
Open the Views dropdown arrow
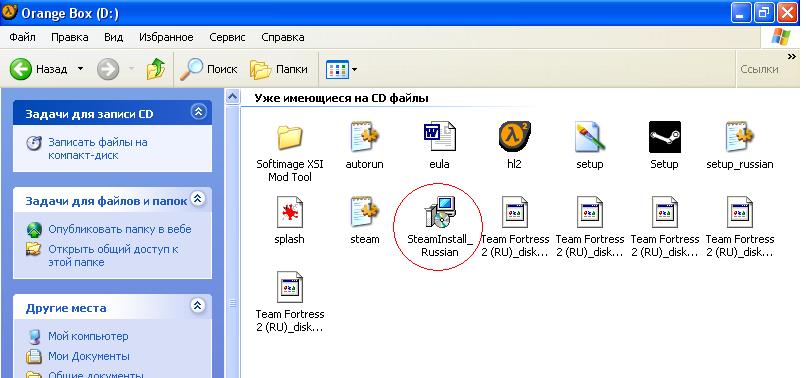(355, 69)
